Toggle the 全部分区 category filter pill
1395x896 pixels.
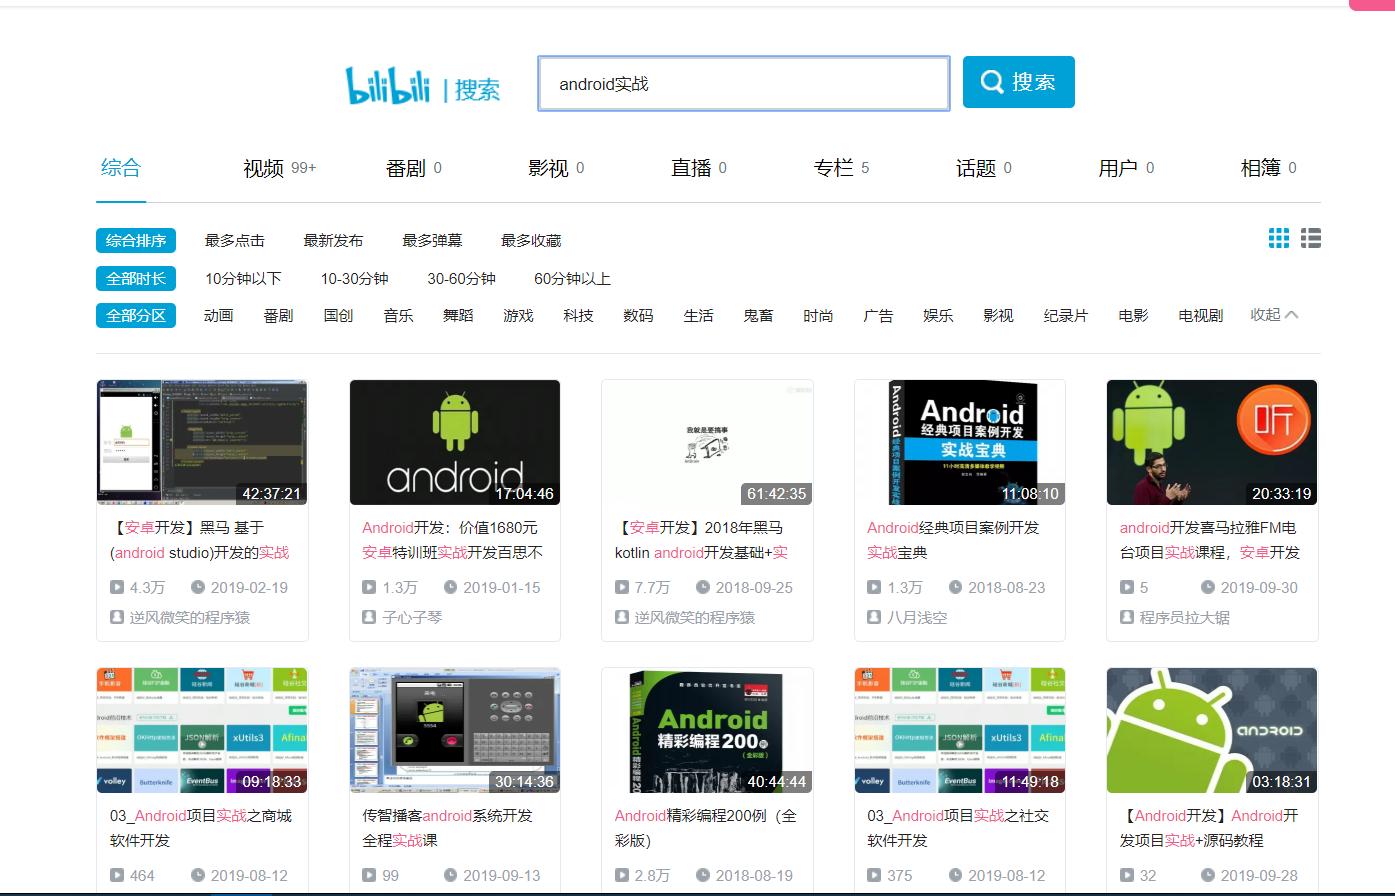click(x=136, y=315)
